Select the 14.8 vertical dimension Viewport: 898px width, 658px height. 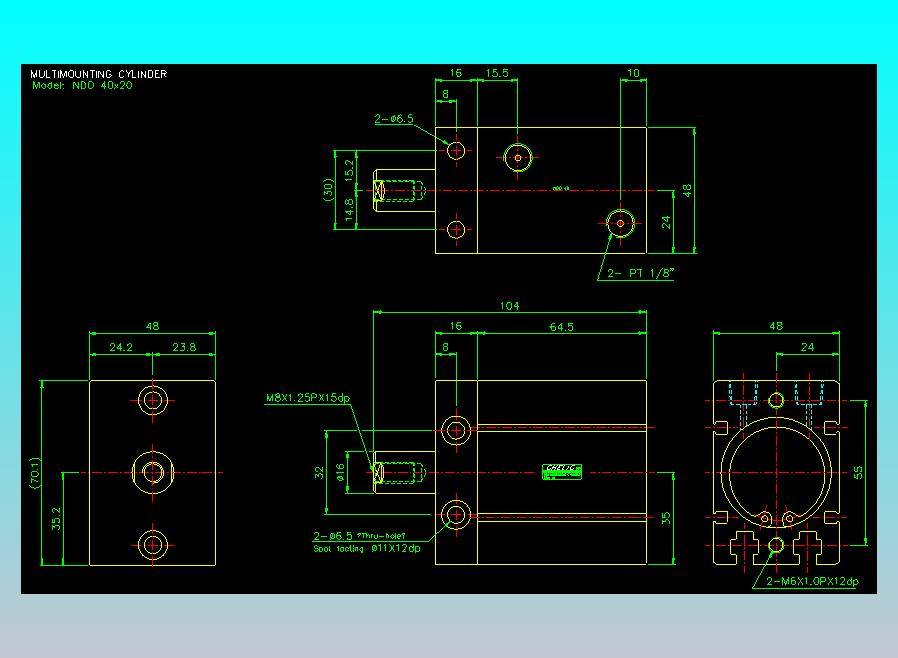pyautogui.click(x=349, y=210)
